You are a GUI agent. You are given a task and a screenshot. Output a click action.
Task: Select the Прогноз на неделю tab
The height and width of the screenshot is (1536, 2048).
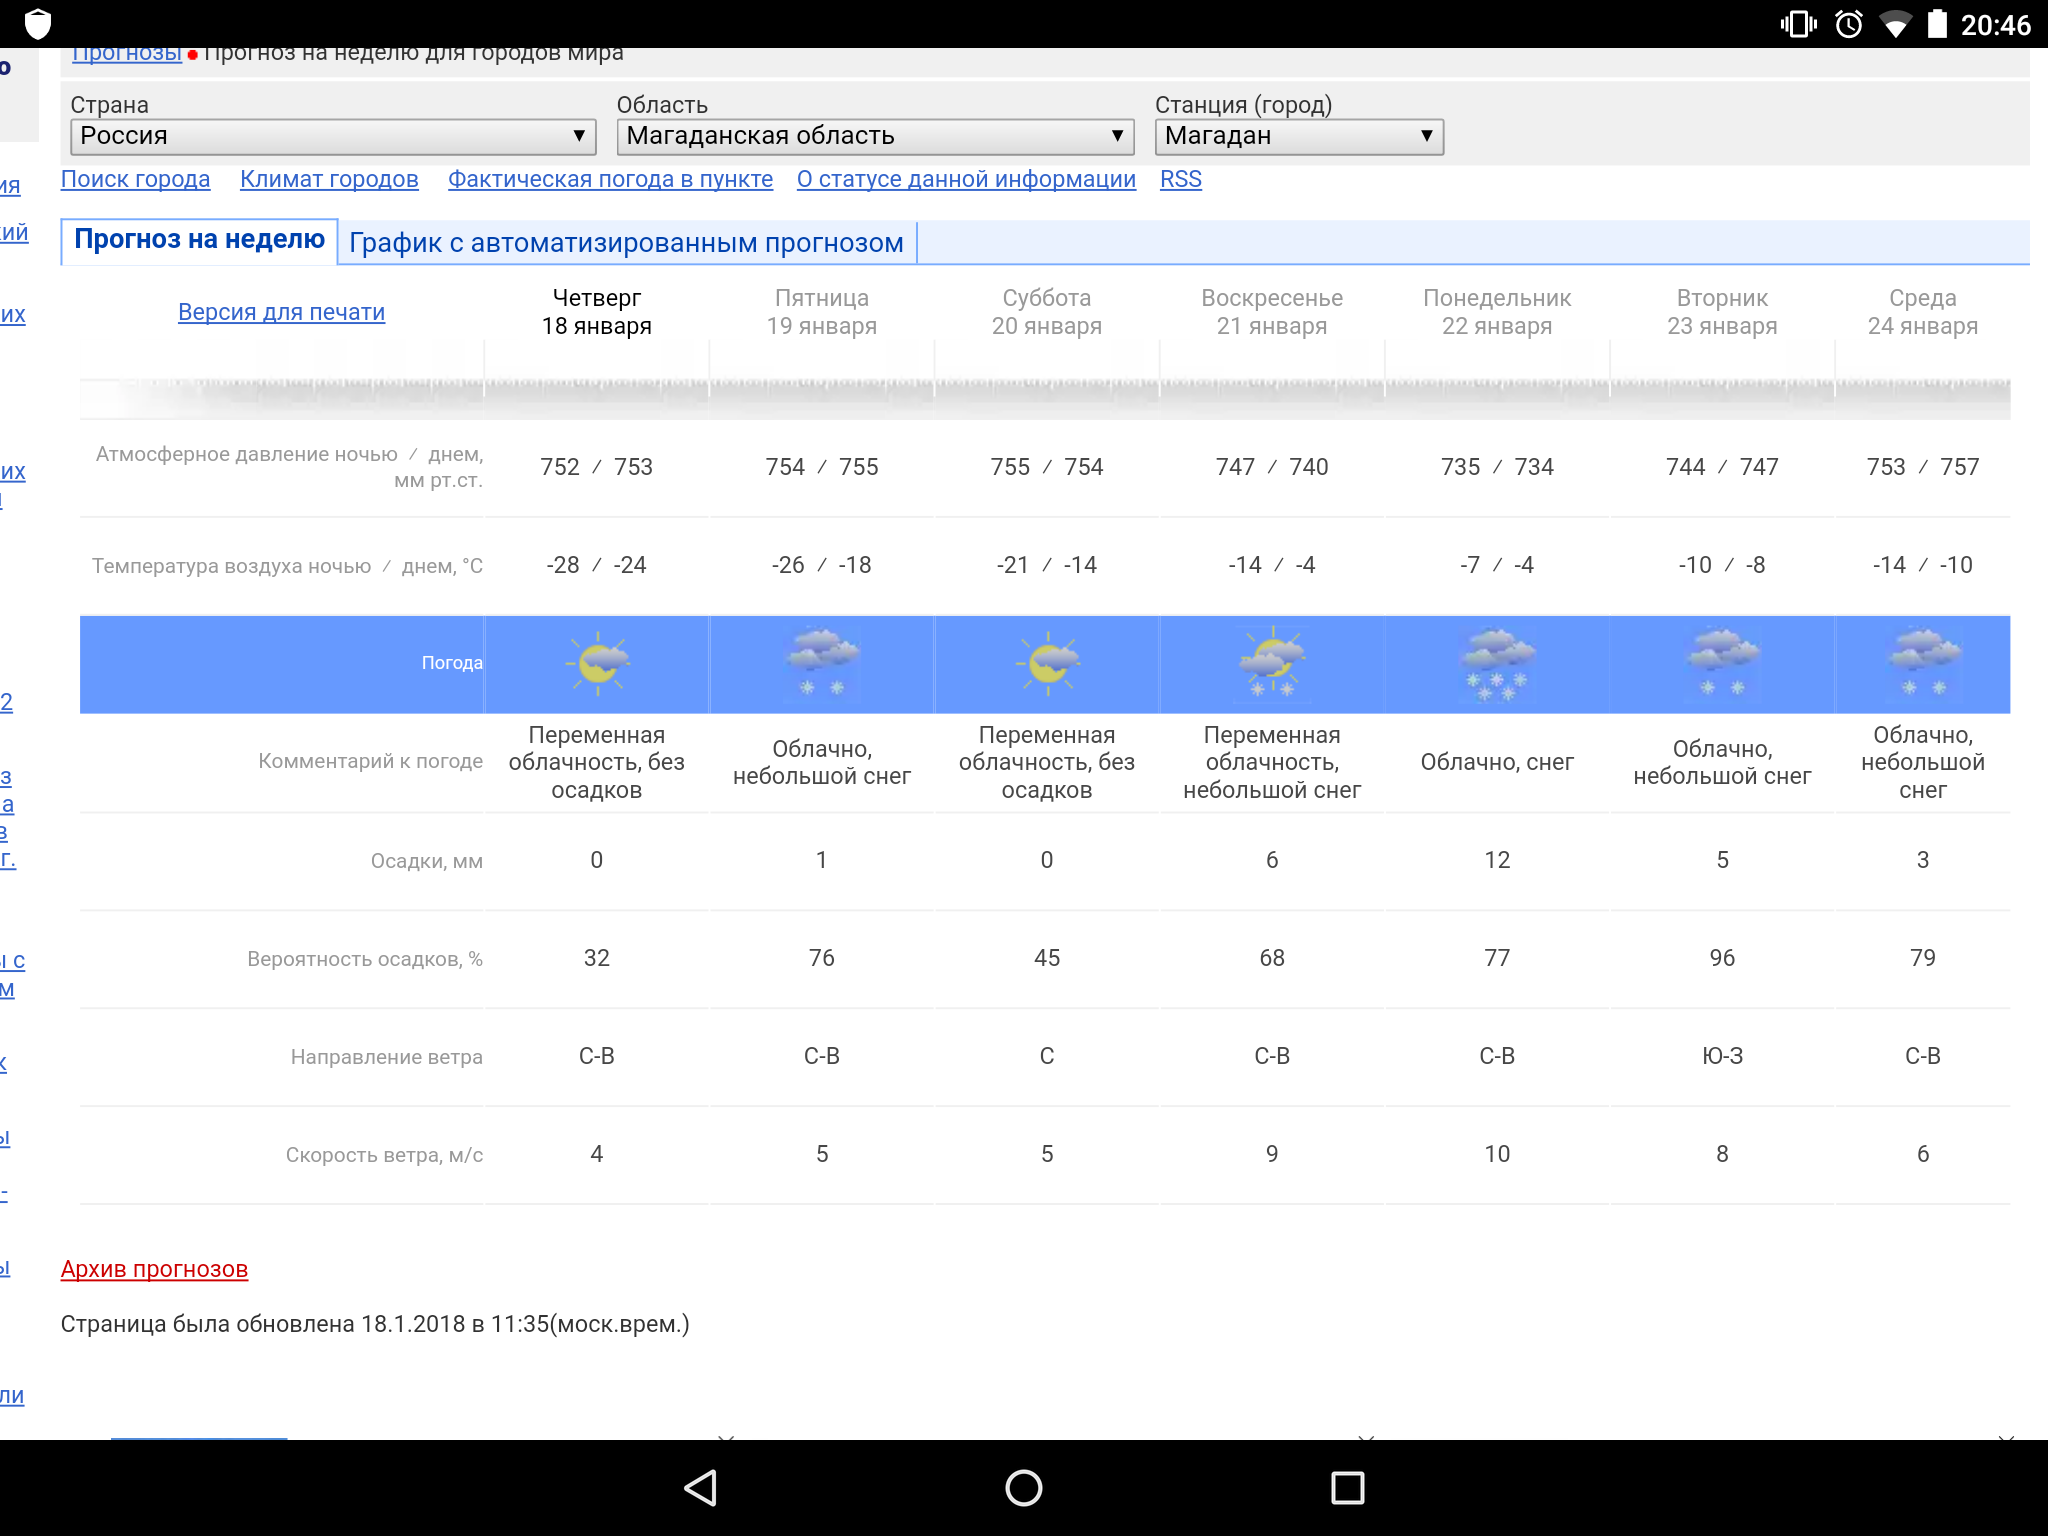pyautogui.click(x=199, y=240)
